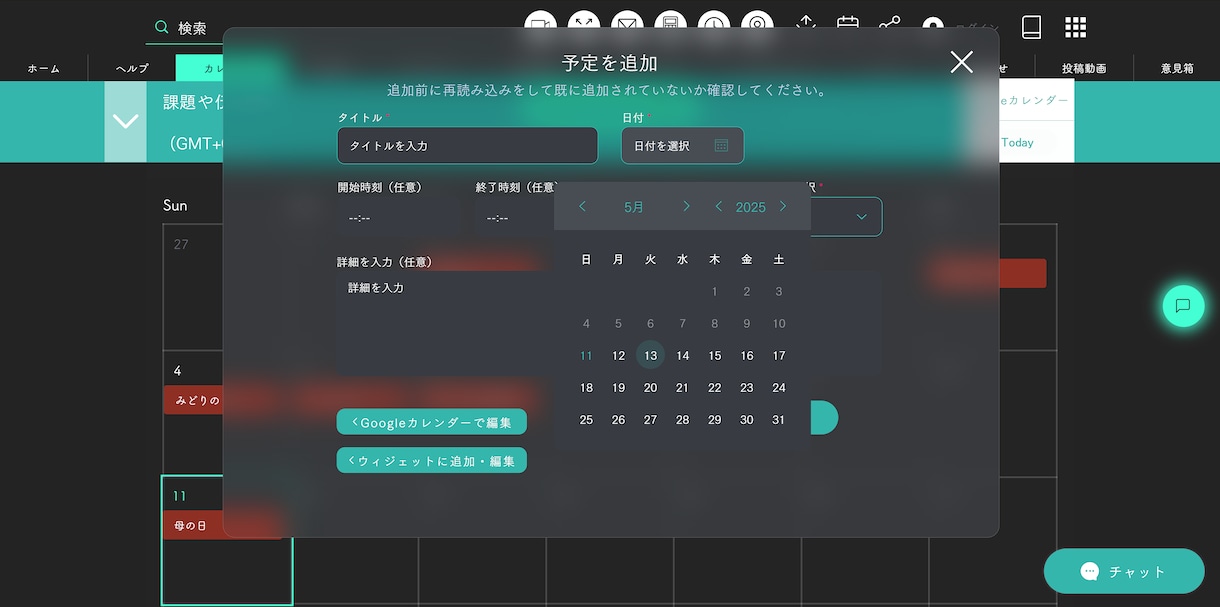Select the year label 2025 in the date picker
Viewport: 1220px width, 607px height.
(750, 207)
